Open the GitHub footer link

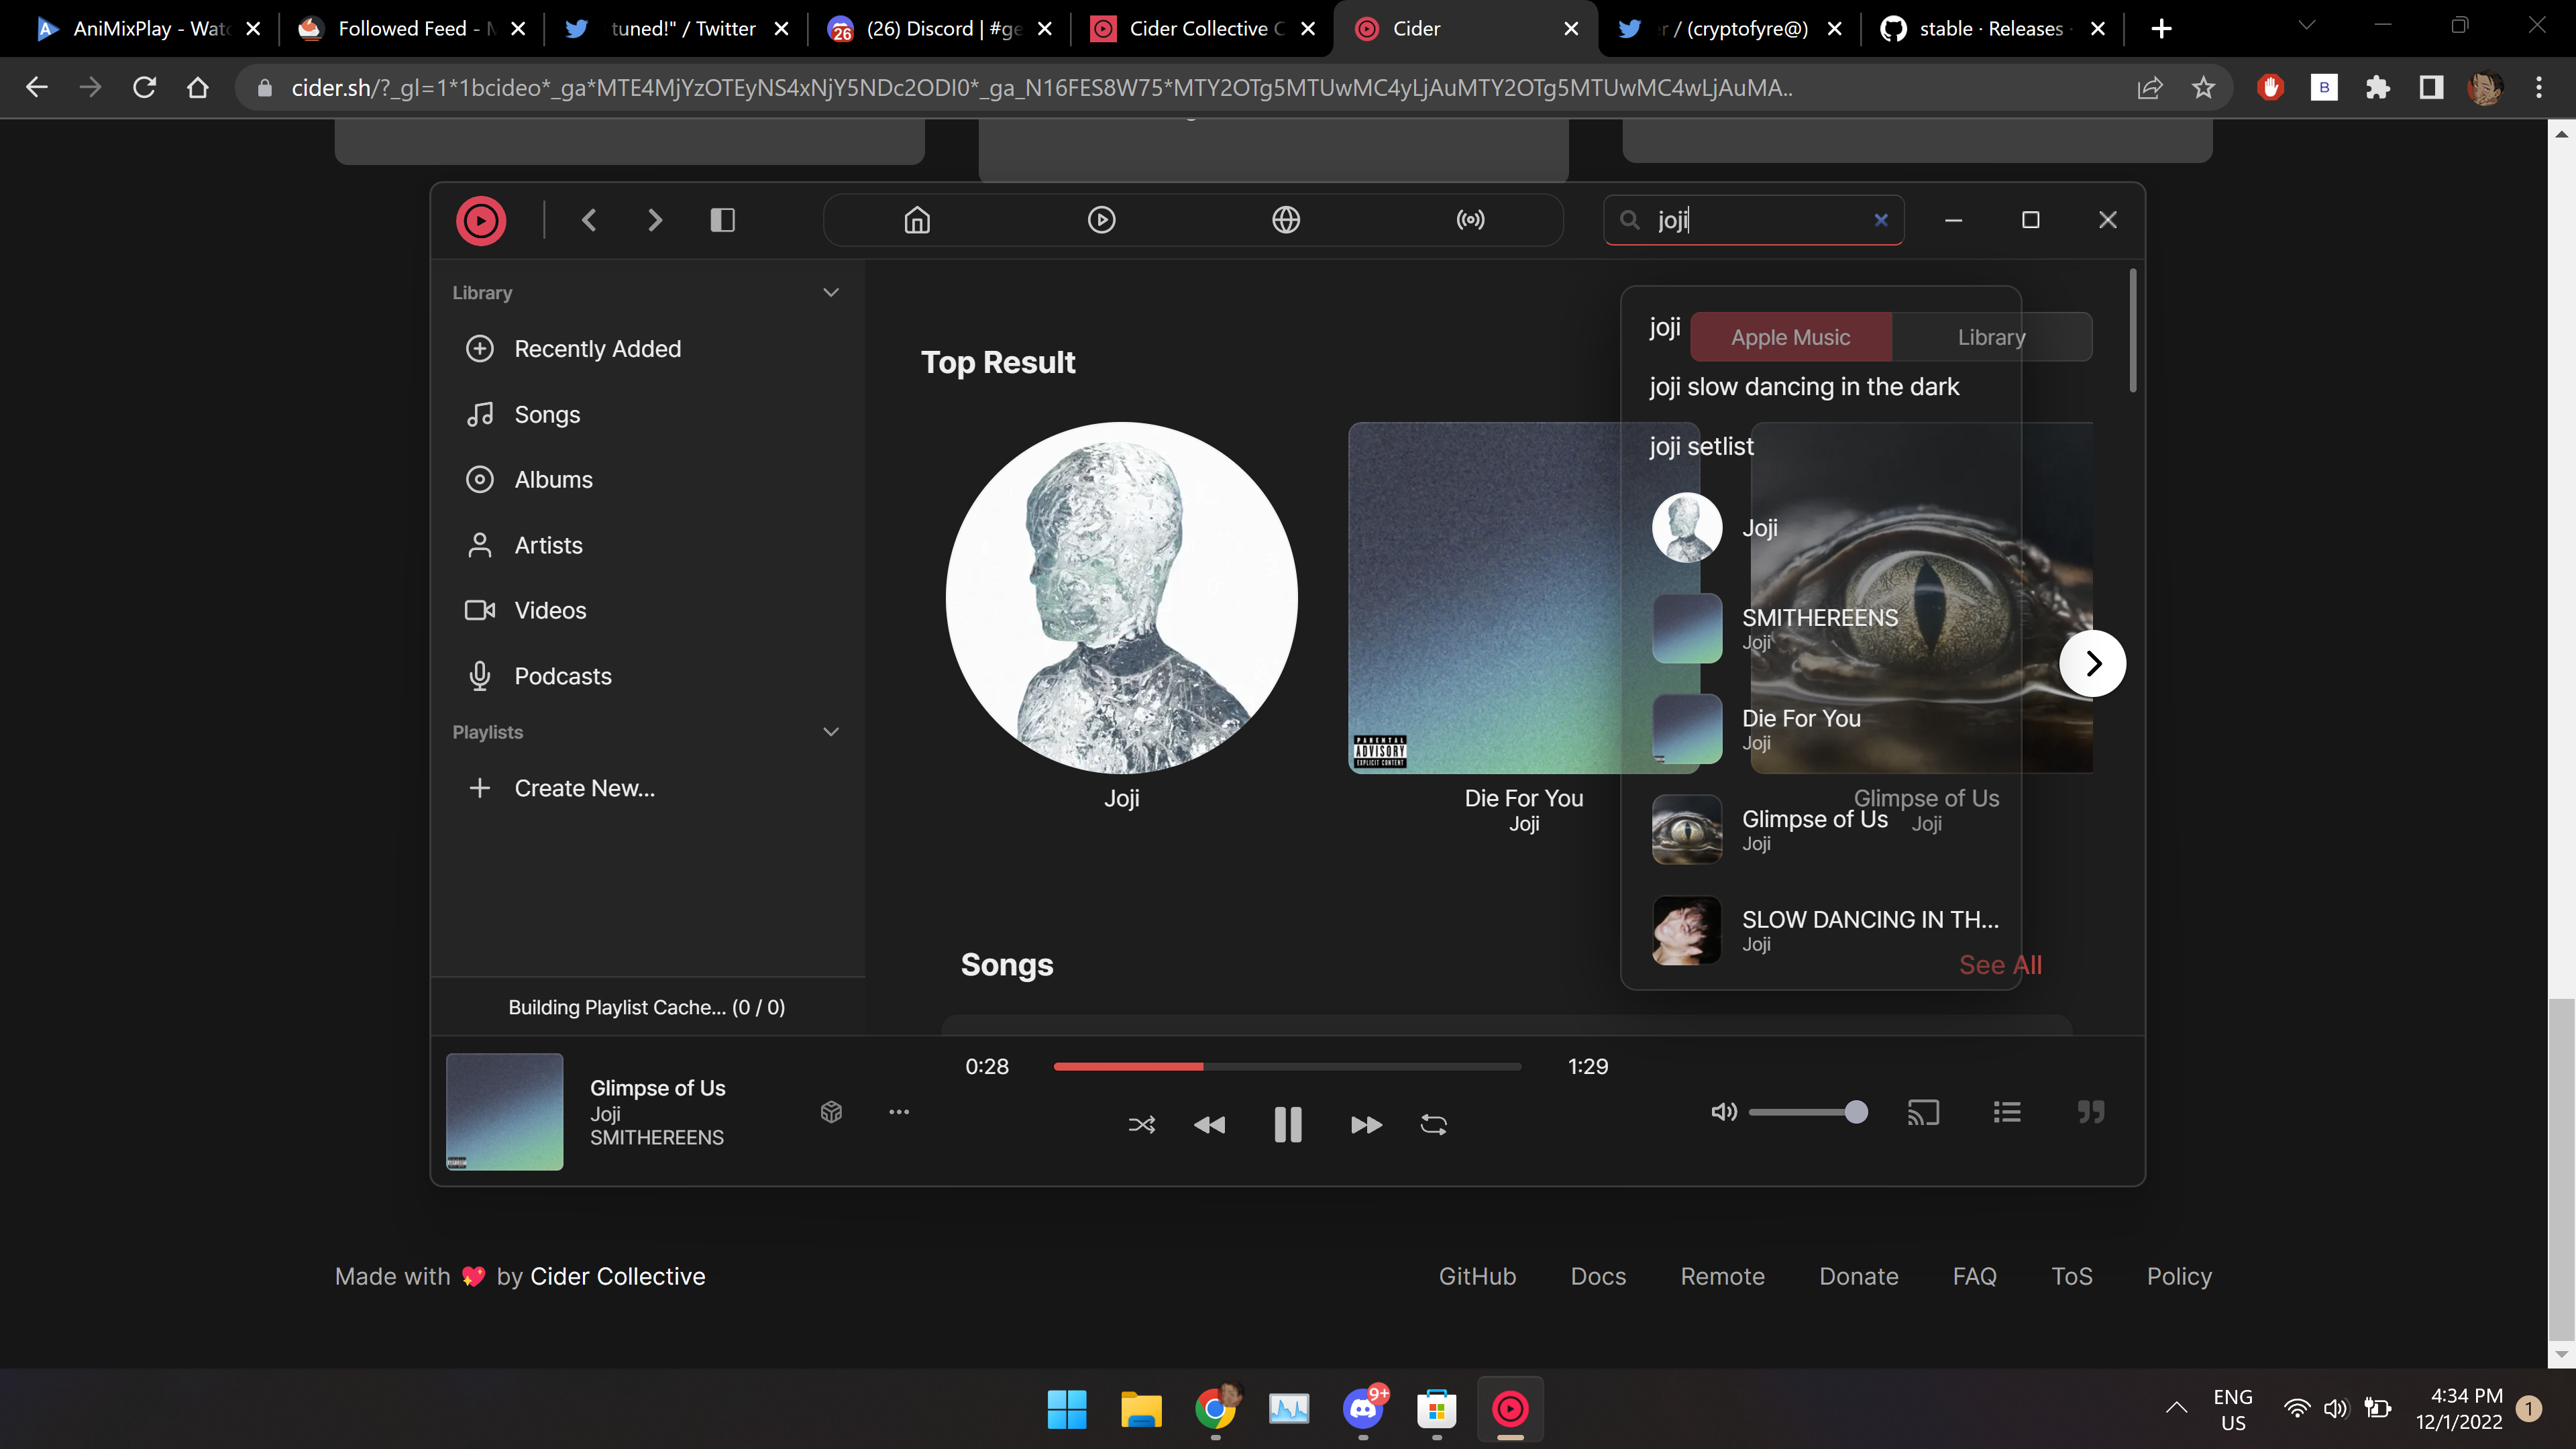click(x=1477, y=1277)
